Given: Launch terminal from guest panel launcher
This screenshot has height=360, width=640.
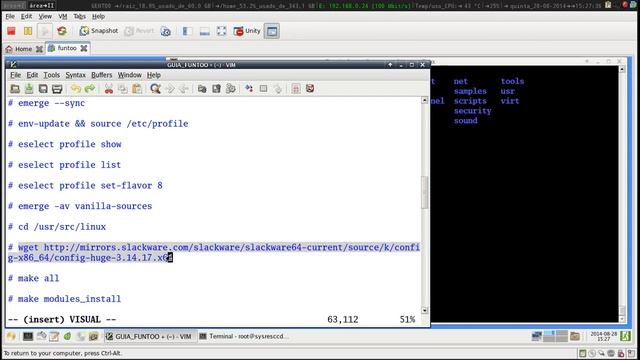Looking at the screenshot, I should (28, 336).
